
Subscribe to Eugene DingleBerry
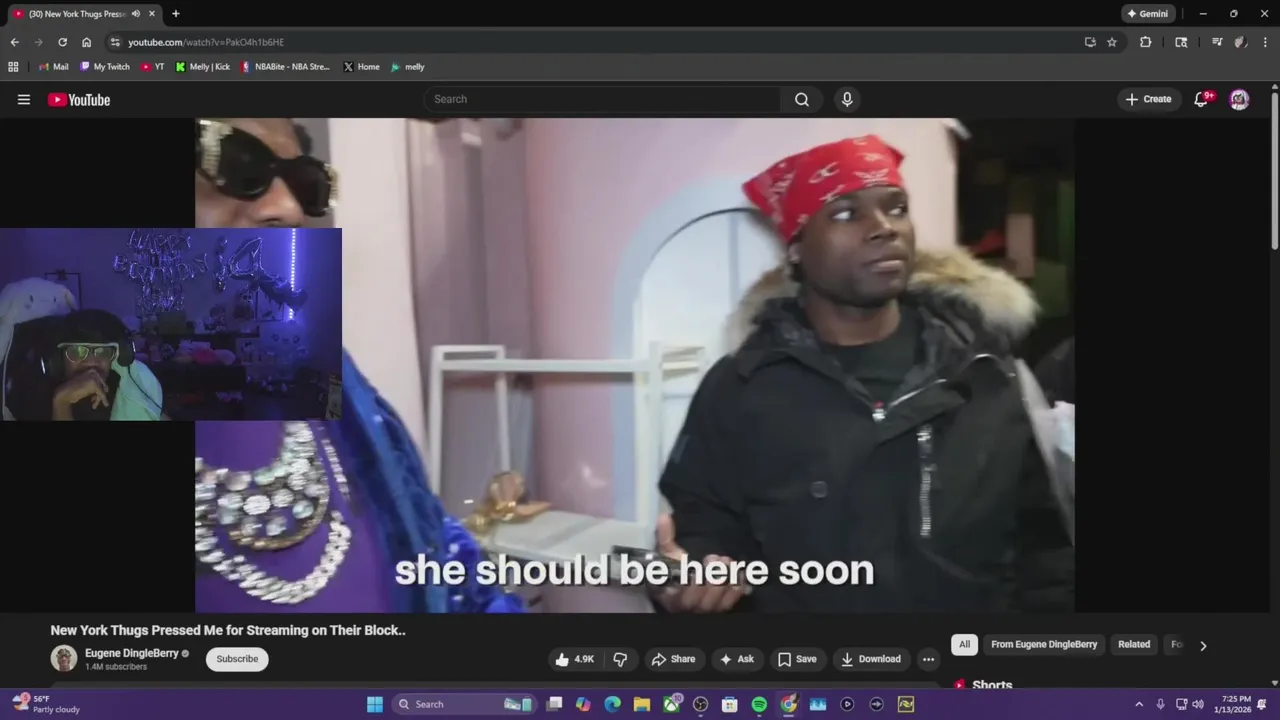[237, 659]
